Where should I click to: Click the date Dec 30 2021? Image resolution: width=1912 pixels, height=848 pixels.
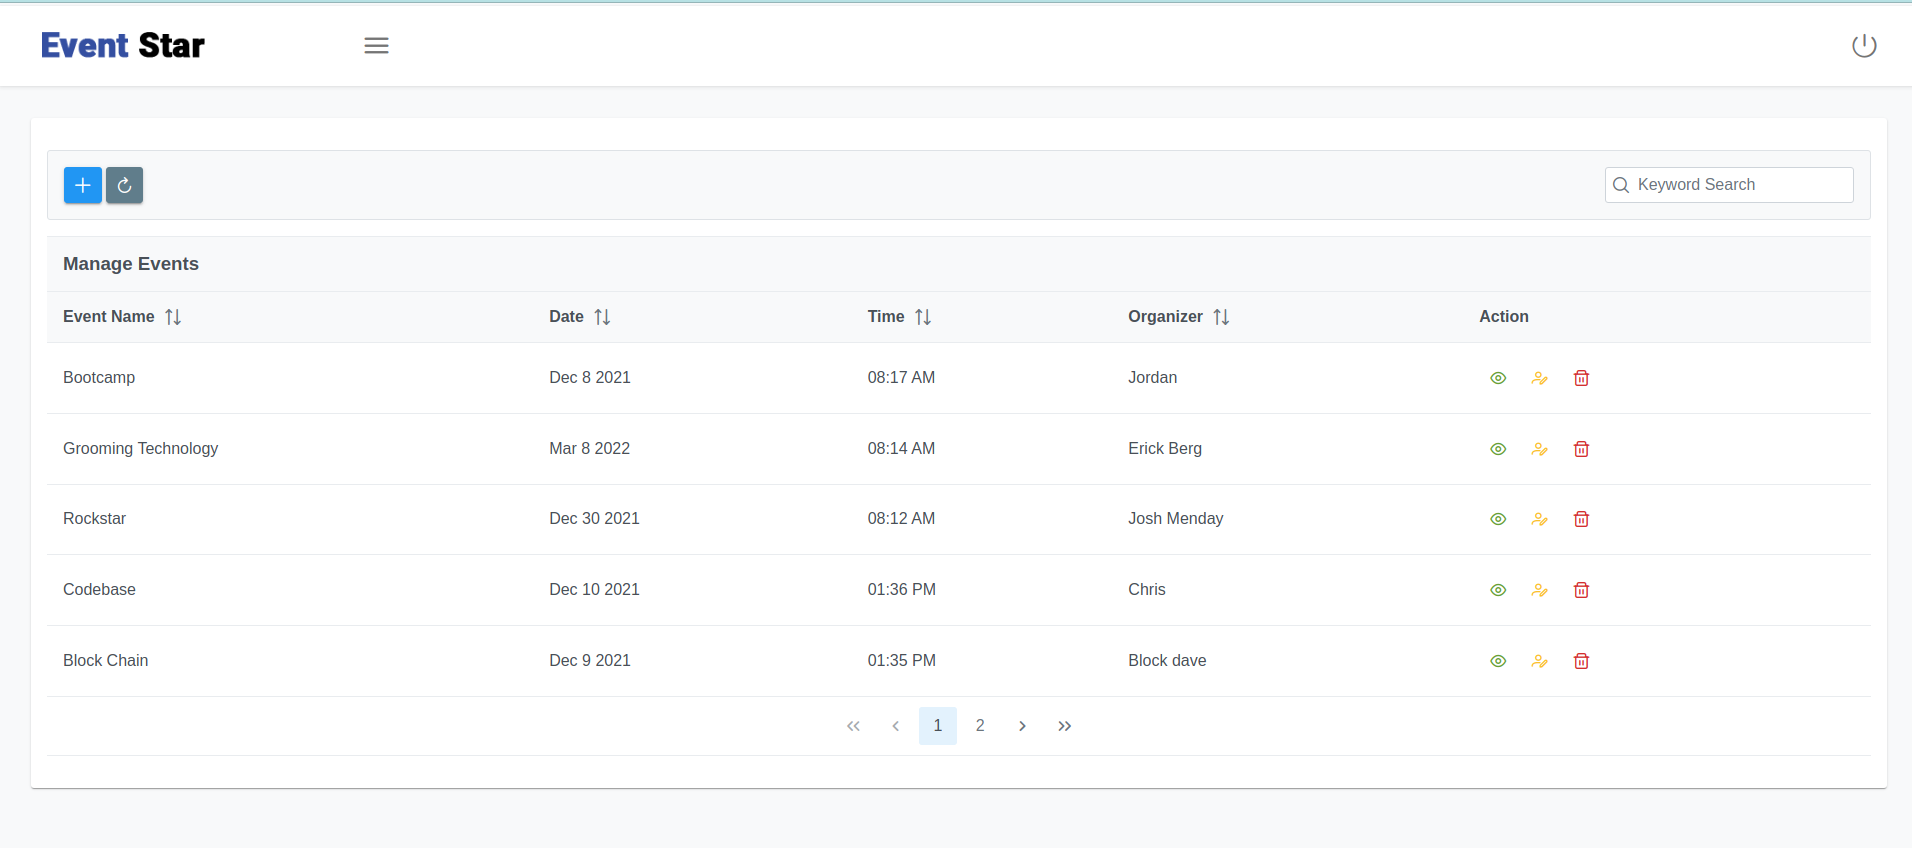pos(594,519)
